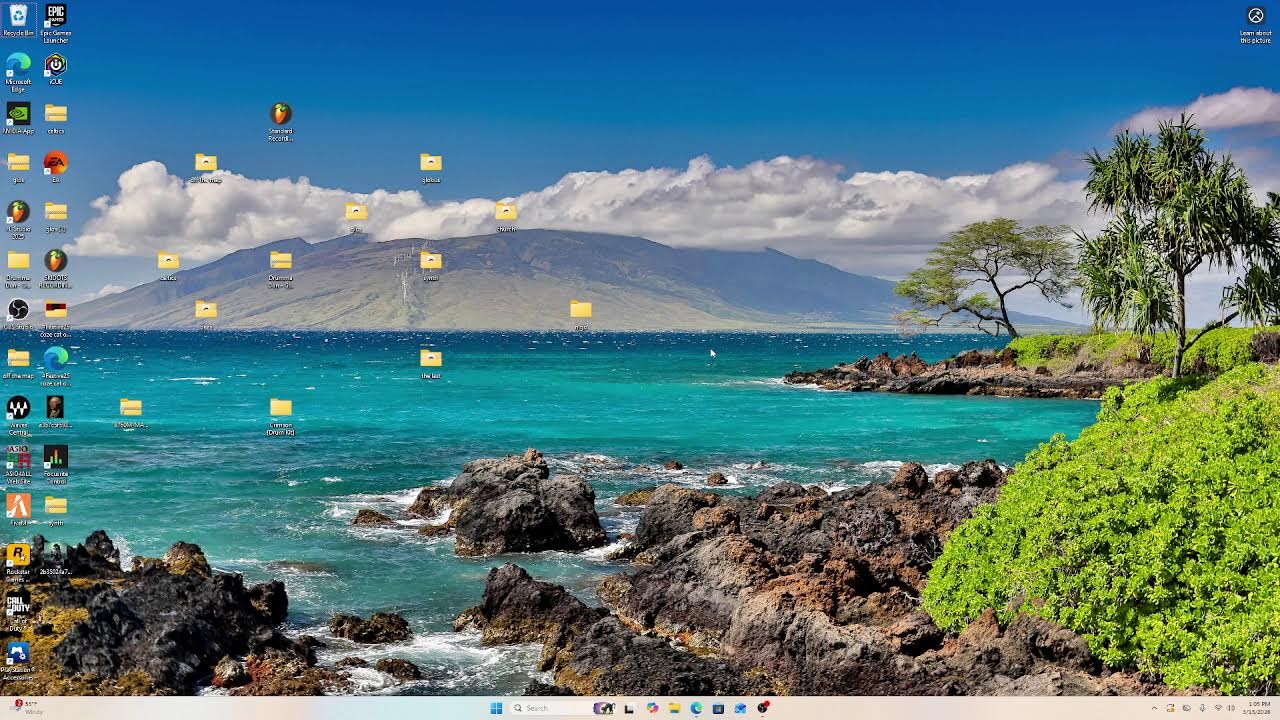Select the FL Studio 2025 shortcut
This screenshot has height=720, width=1280.
tap(18, 219)
